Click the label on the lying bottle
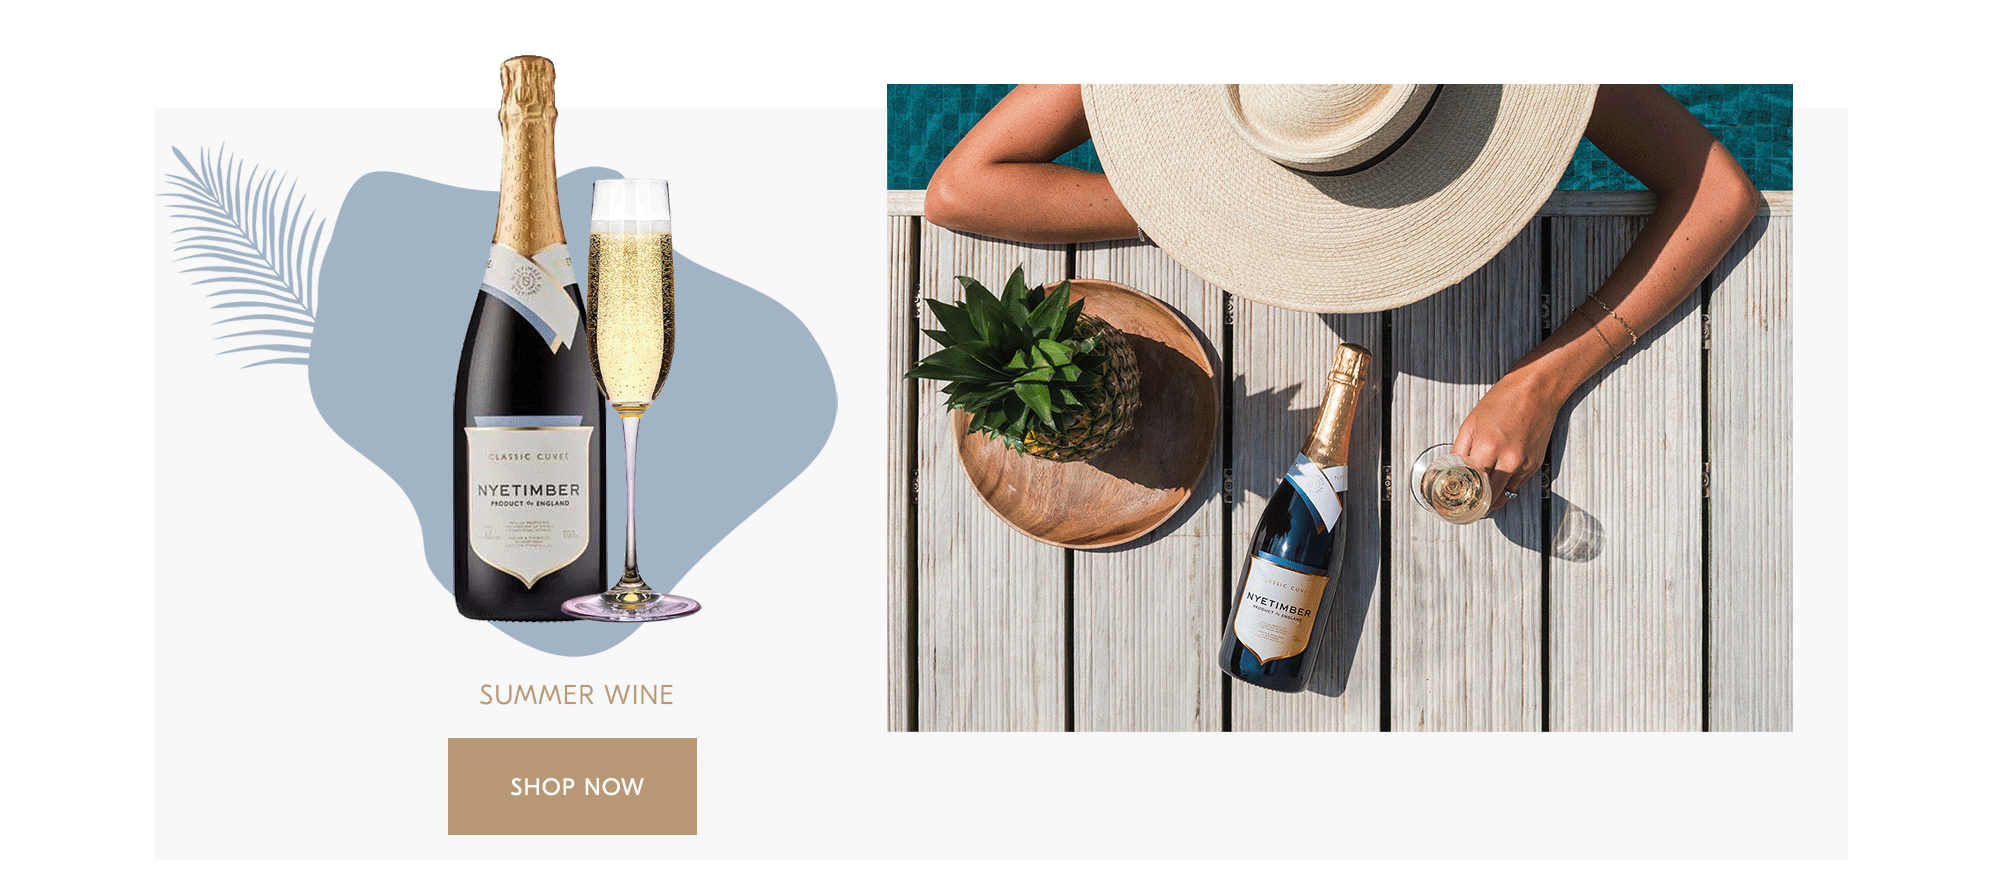The height and width of the screenshot is (890, 2000). 1277,608
